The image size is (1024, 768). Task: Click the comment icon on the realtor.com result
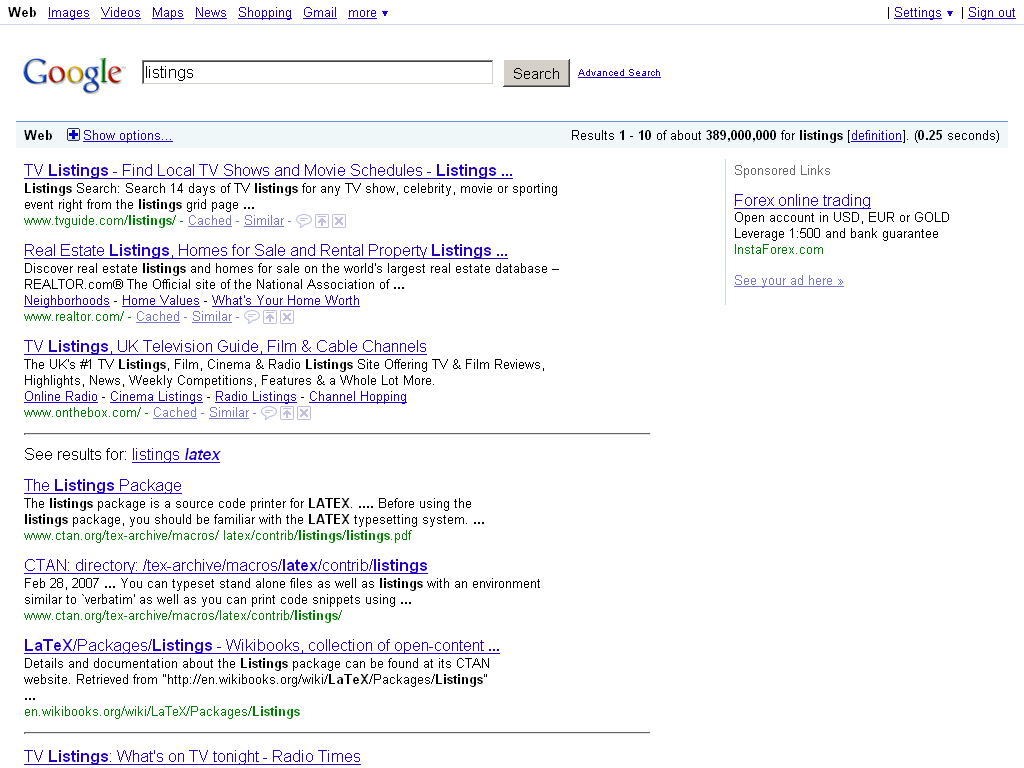click(x=251, y=317)
